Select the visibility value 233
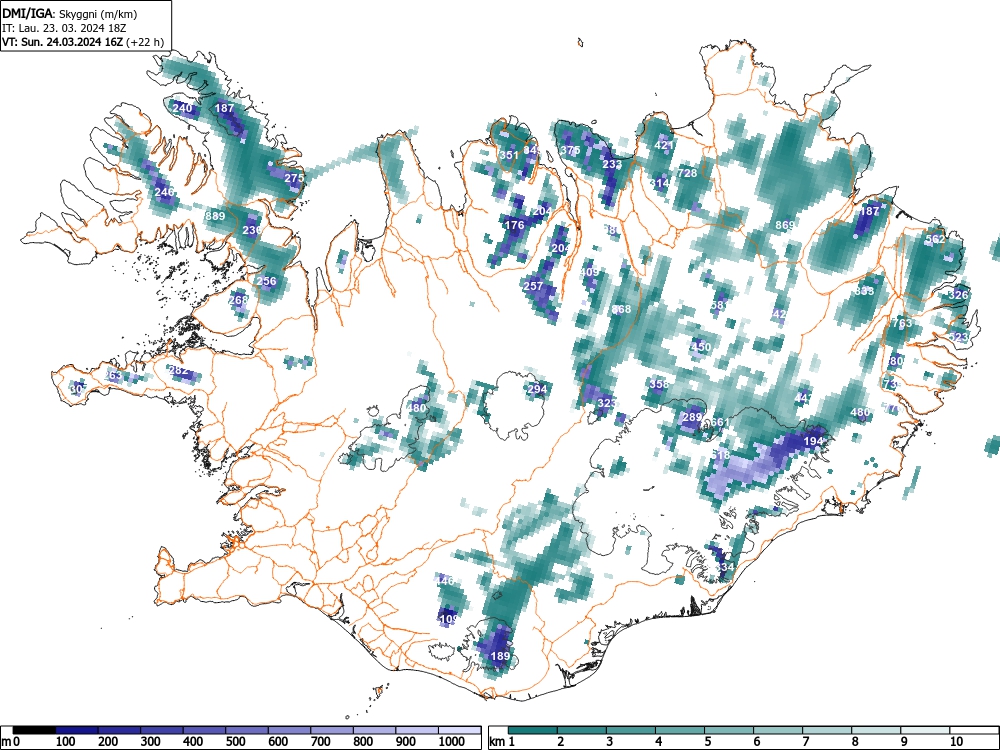The image size is (1000, 750). pyautogui.click(x=612, y=164)
